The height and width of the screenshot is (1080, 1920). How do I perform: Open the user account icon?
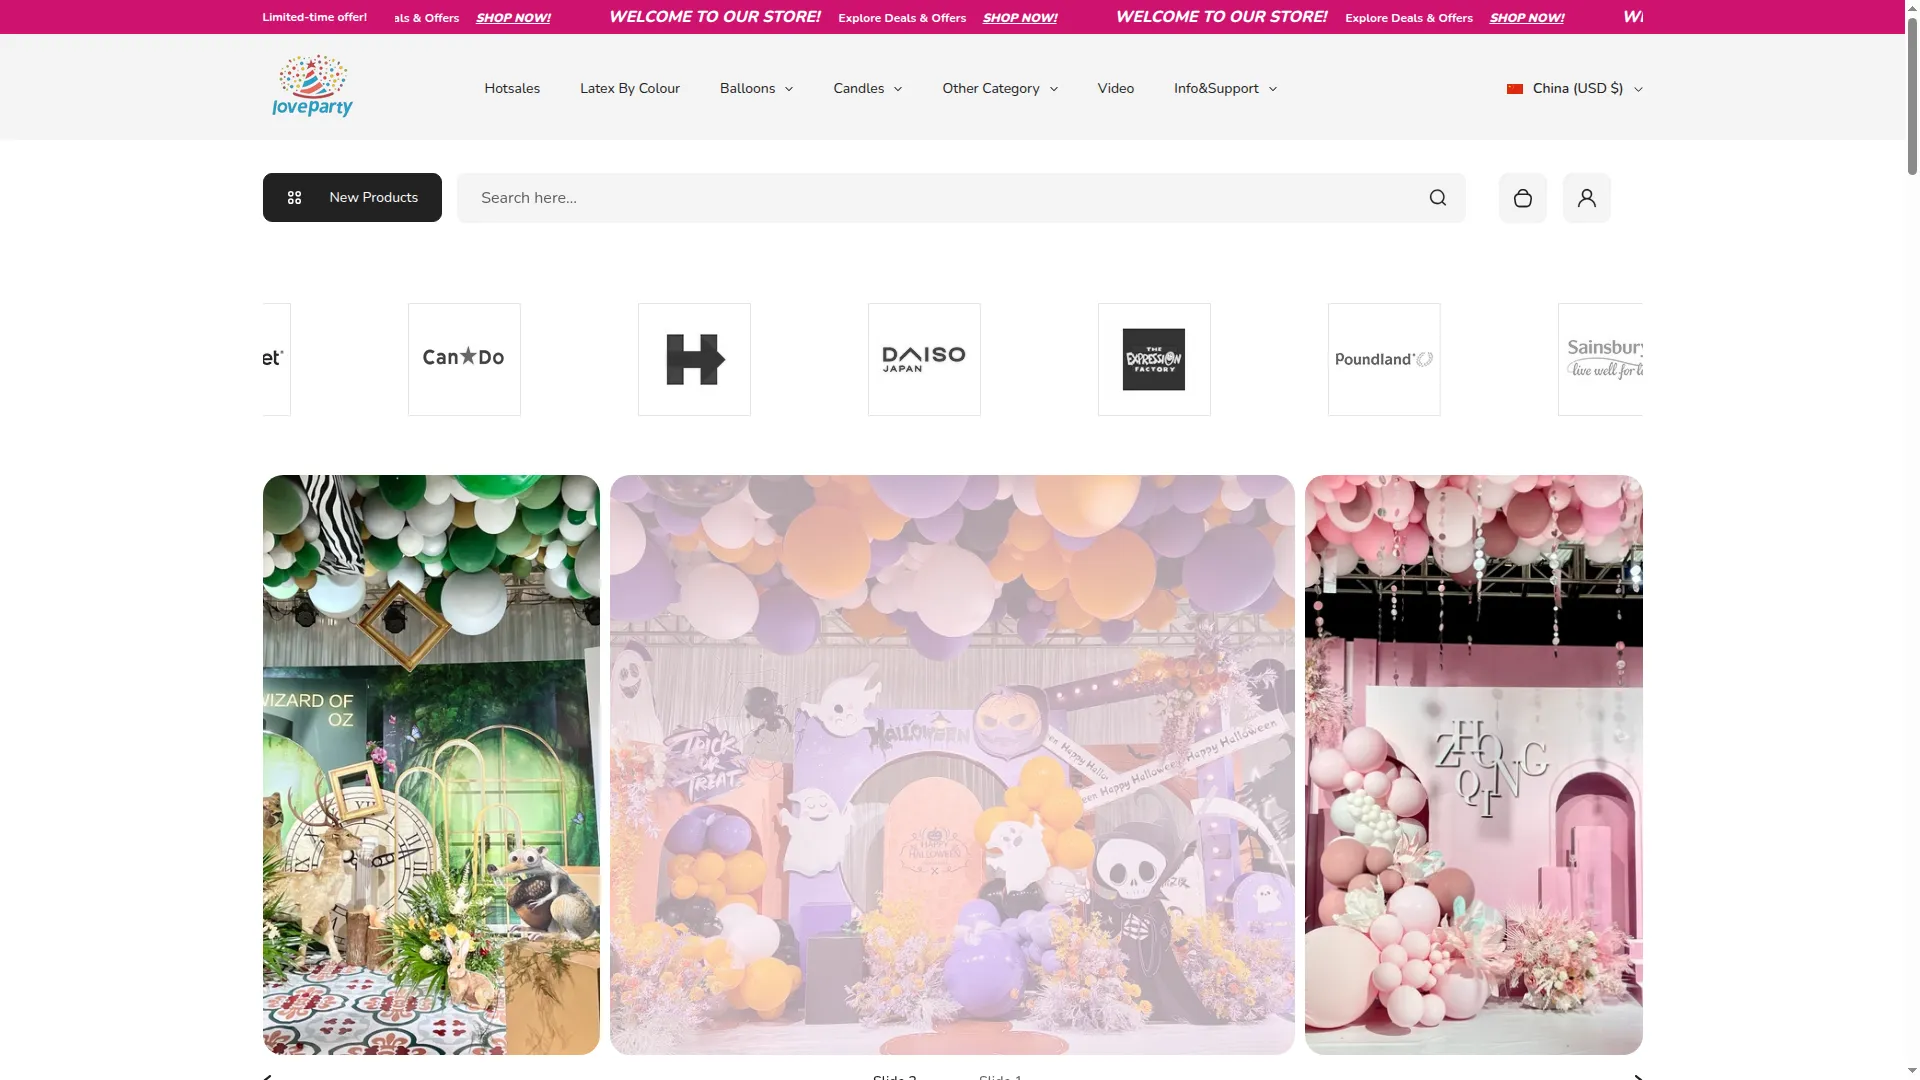(1586, 198)
